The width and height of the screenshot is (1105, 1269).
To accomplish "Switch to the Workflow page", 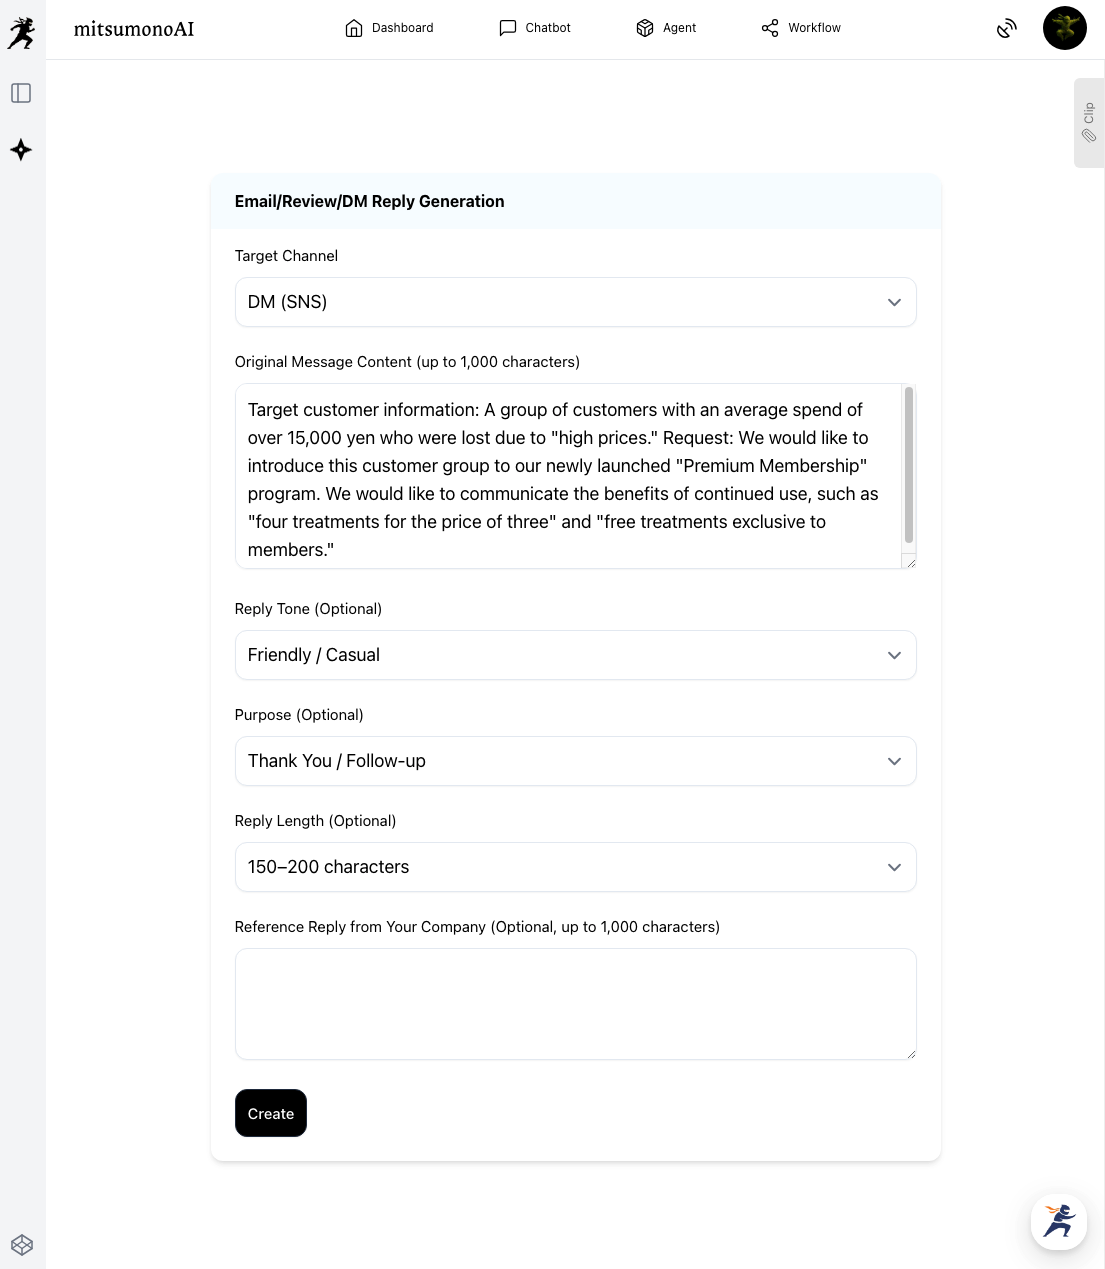I will 801,28.
